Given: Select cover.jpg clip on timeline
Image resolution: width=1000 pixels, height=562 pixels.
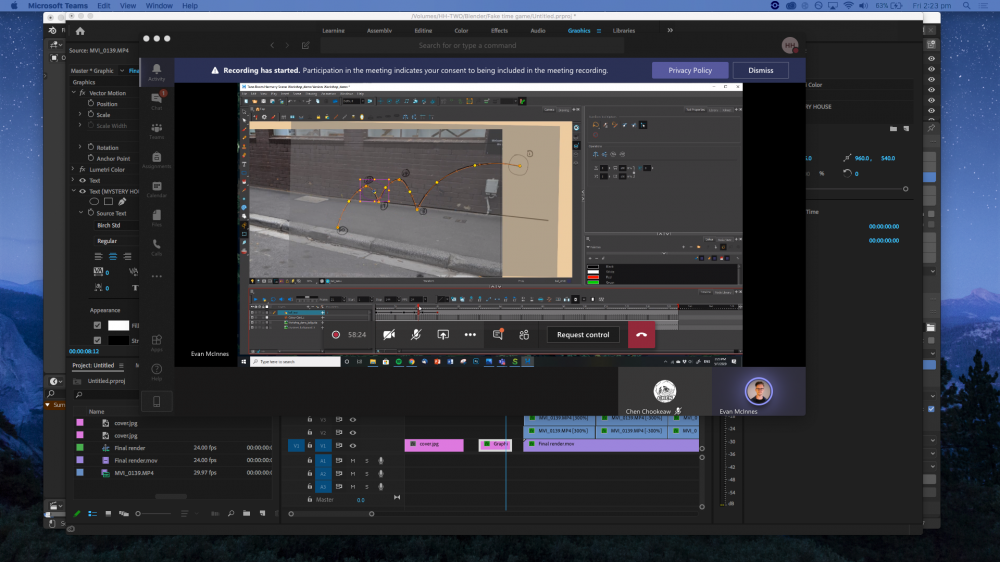Looking at the screenshot, I should 434,445.
